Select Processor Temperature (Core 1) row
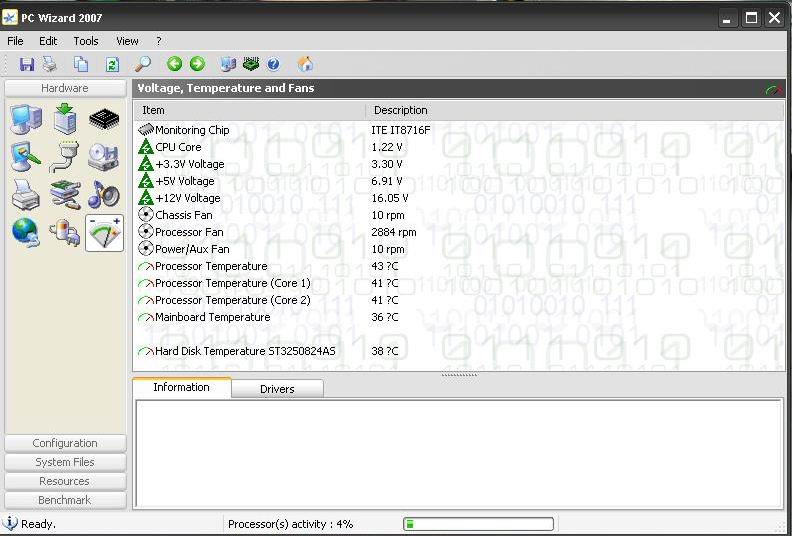 tap(459, 283)
